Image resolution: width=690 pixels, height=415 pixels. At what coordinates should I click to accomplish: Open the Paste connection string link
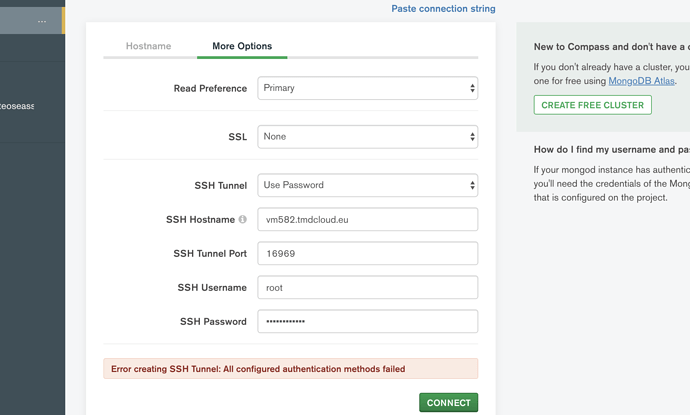click(x=443, y=9)
